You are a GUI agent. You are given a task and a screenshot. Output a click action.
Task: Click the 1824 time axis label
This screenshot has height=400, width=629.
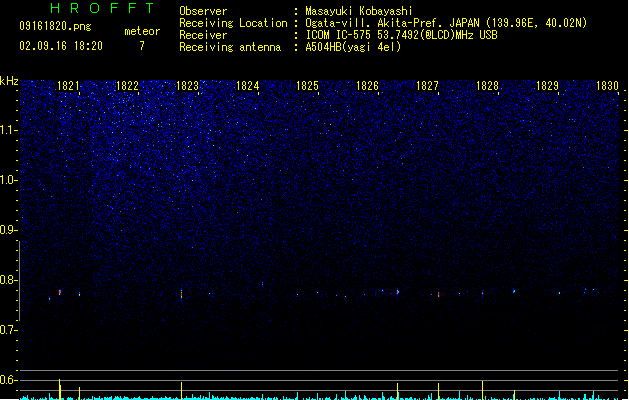coord(248,86)
